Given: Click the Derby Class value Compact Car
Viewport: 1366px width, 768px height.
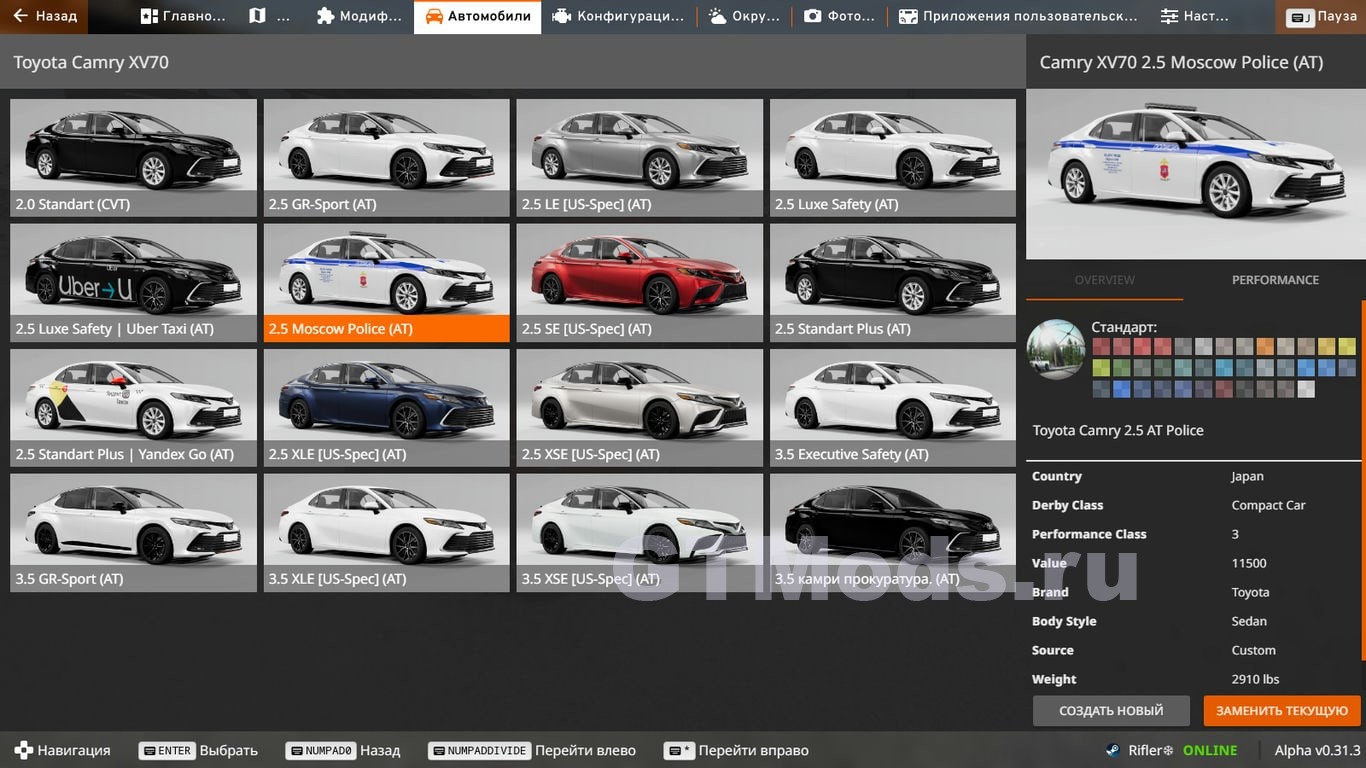Looking at the screenshot, I should (1268, 505).
